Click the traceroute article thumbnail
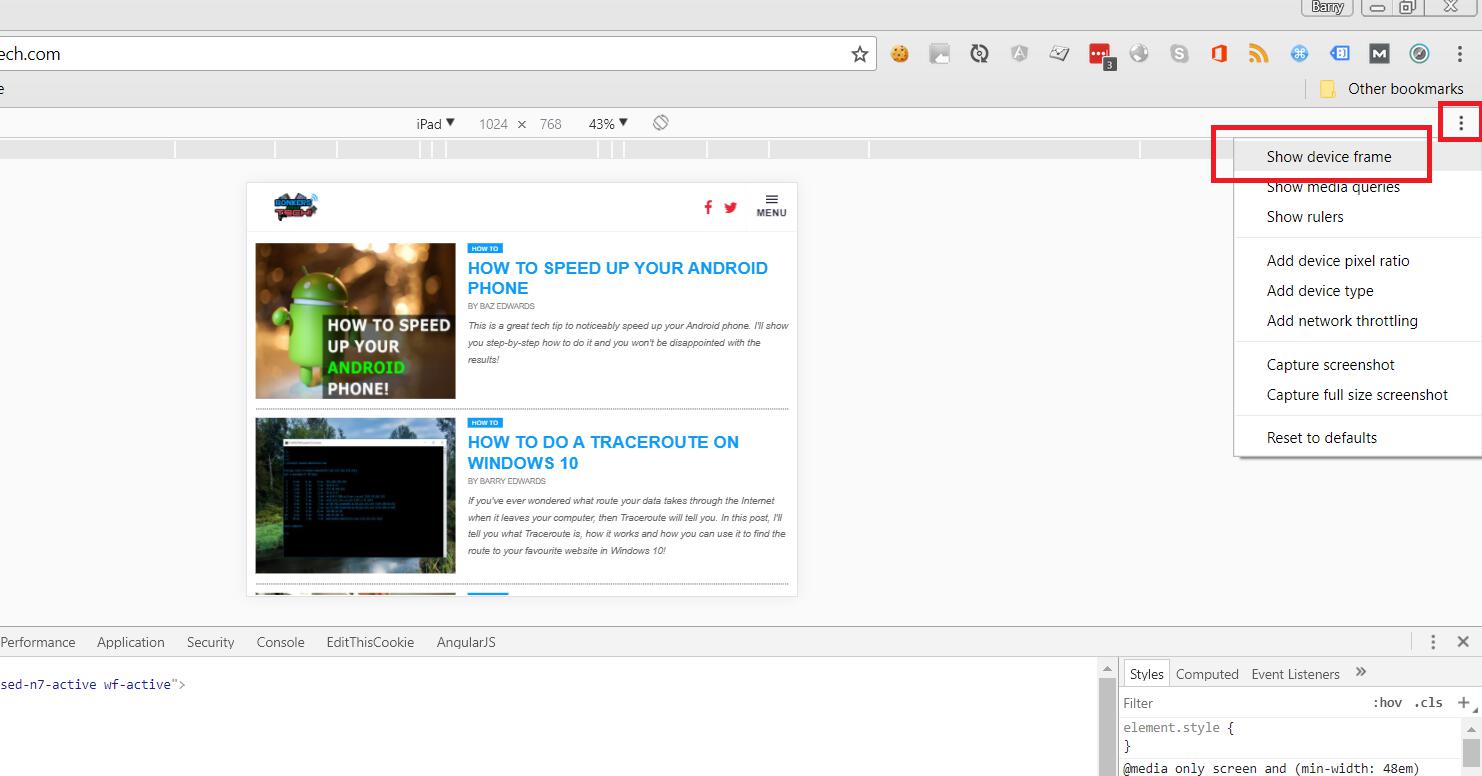The height and width of the screenshot is (776, 1482). 355,495
